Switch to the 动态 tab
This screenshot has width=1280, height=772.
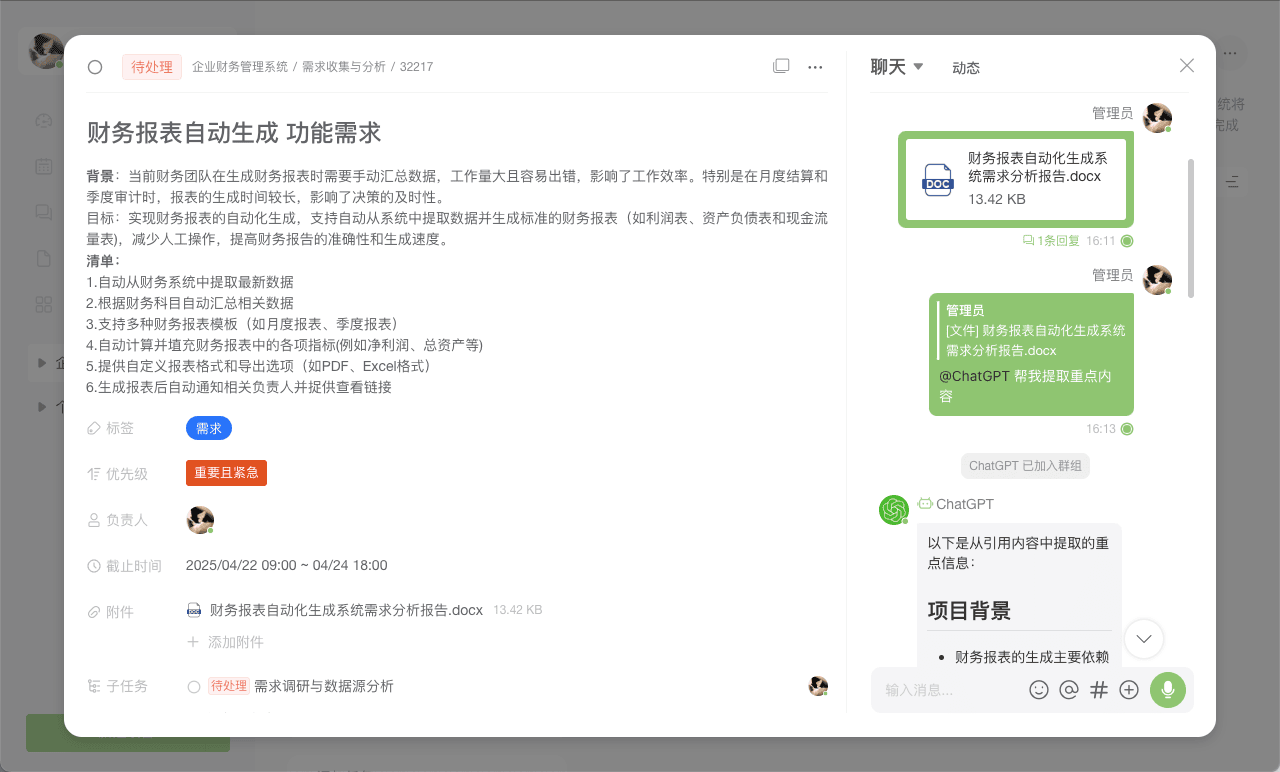coord(966,67)
